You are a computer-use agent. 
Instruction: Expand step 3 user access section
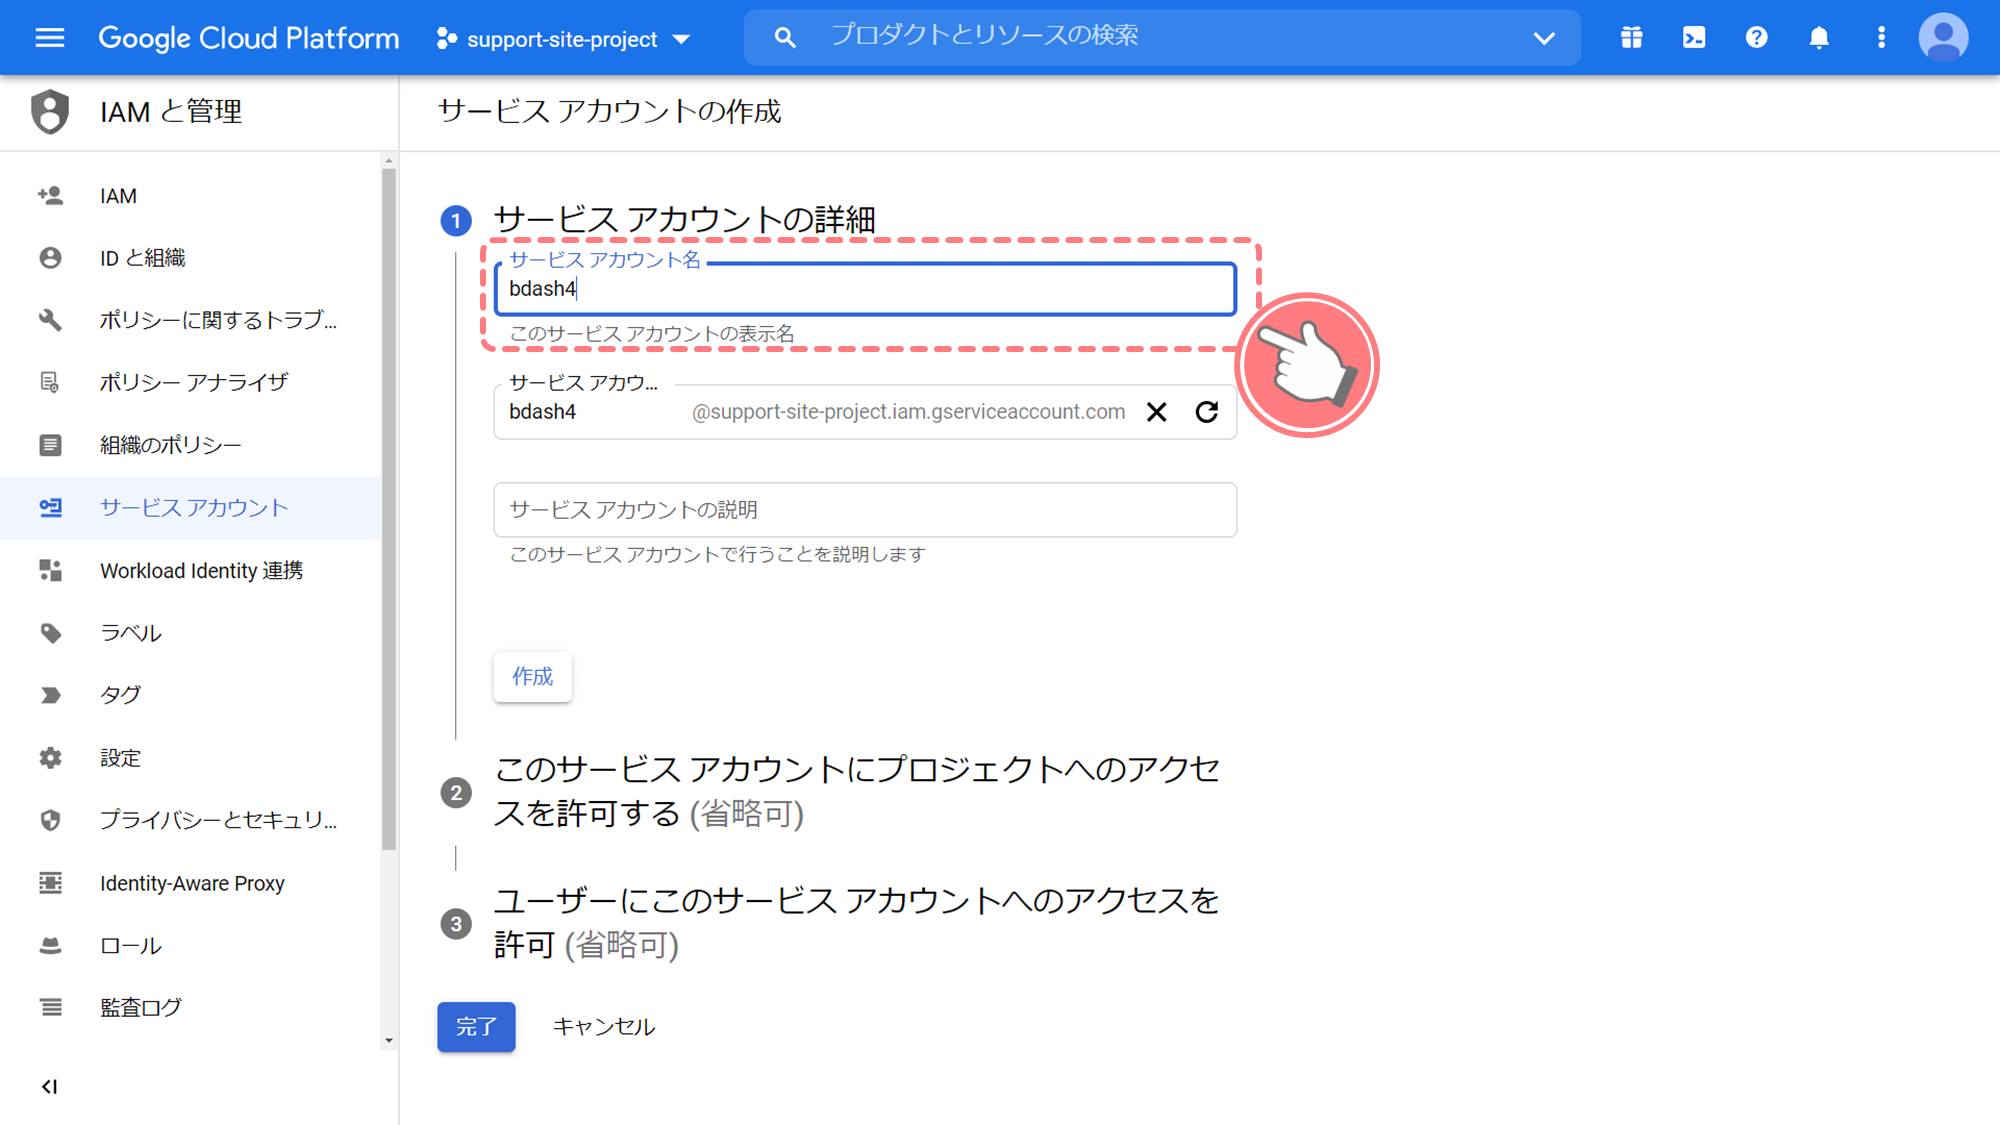[856, 922]
